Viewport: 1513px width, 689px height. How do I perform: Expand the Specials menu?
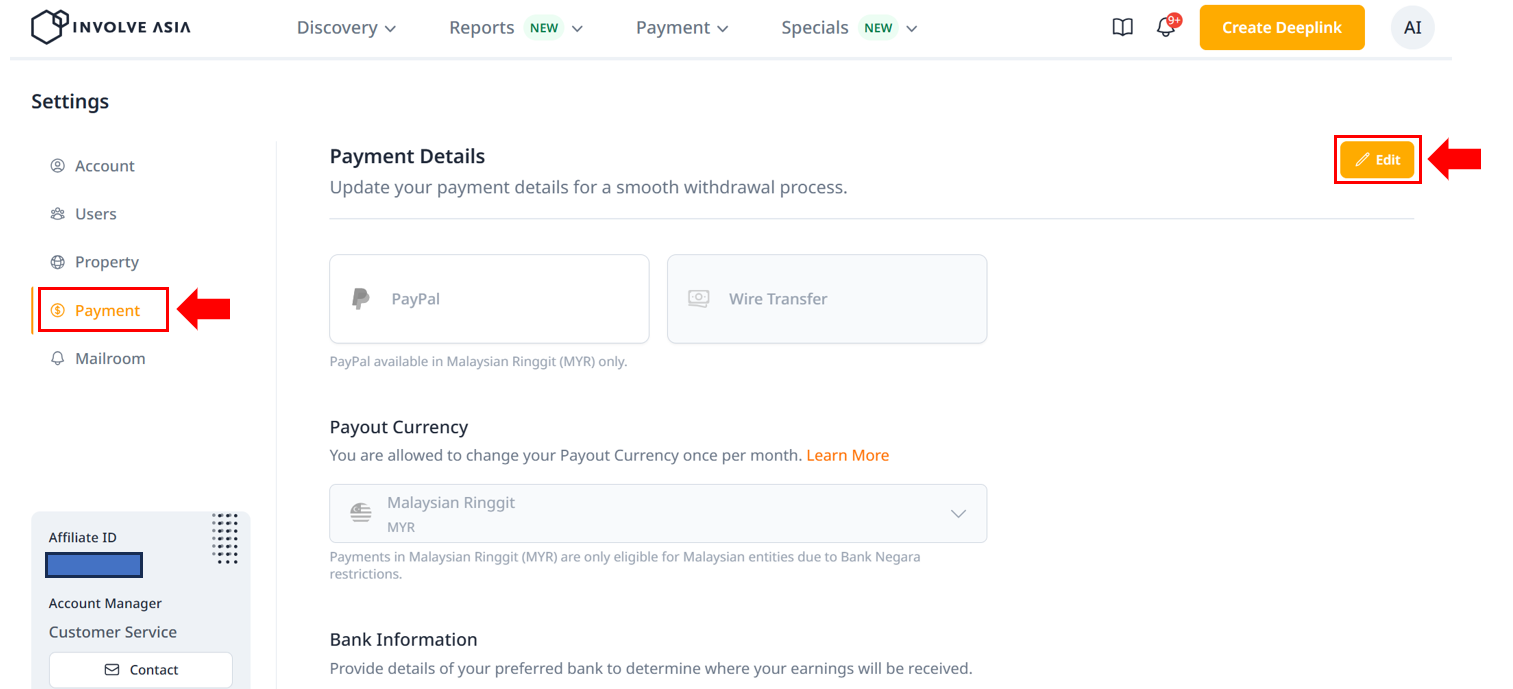849,28
